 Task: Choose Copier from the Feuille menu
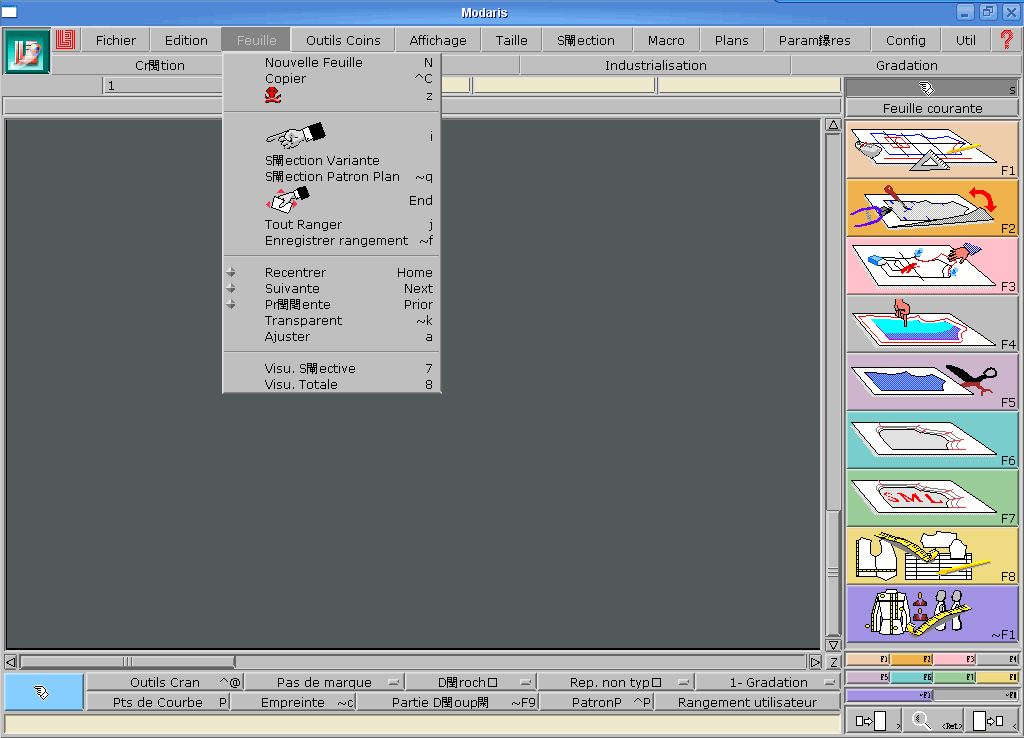pyautogui.click(x=332, y=78)
